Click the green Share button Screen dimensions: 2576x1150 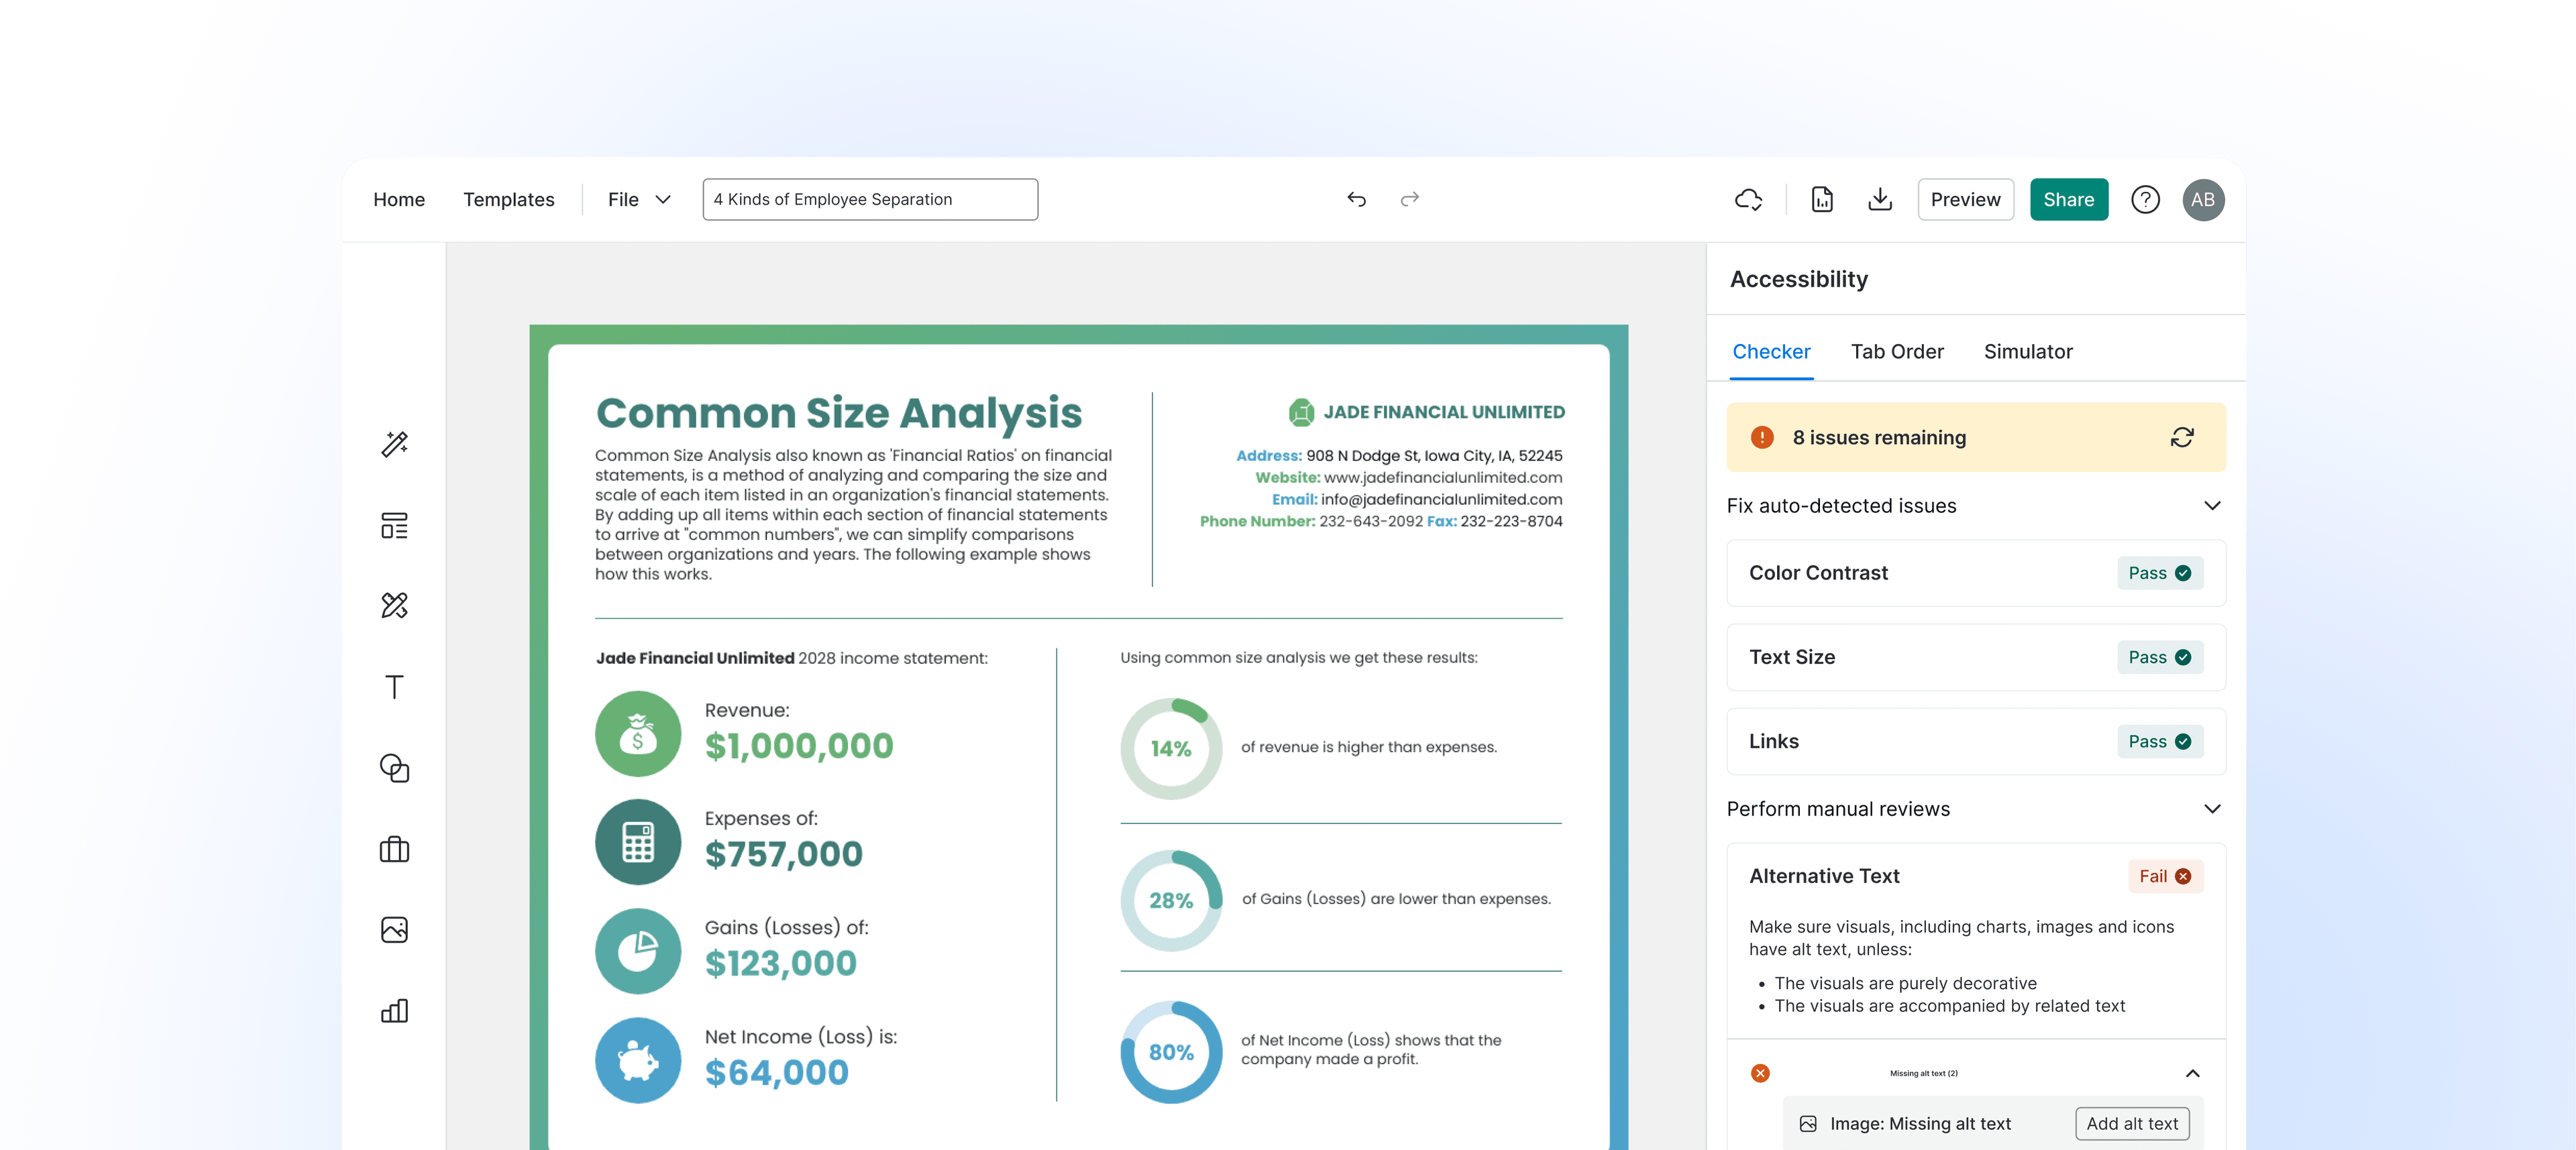[2068, 200]
